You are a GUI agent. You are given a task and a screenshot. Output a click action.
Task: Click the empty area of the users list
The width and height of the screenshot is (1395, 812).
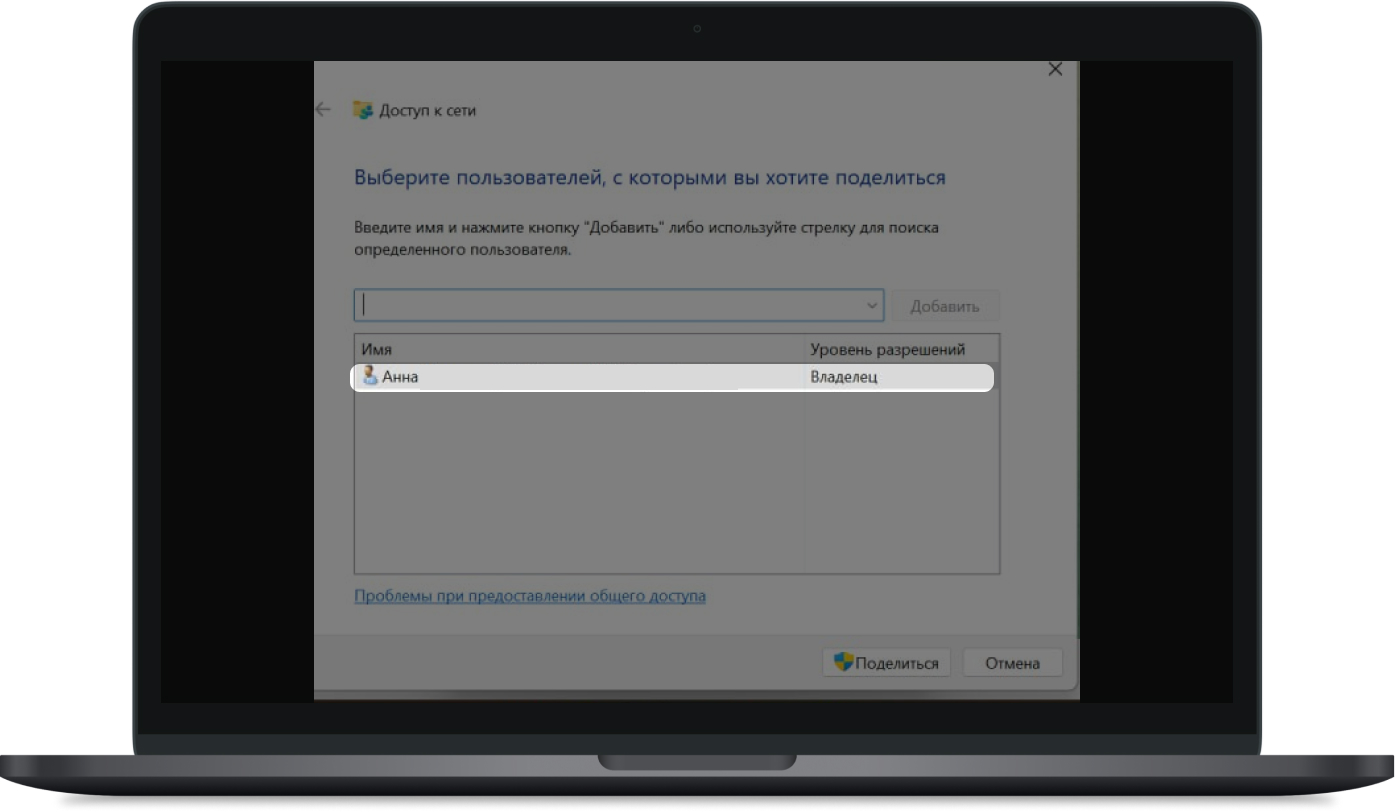pos(676,480)
